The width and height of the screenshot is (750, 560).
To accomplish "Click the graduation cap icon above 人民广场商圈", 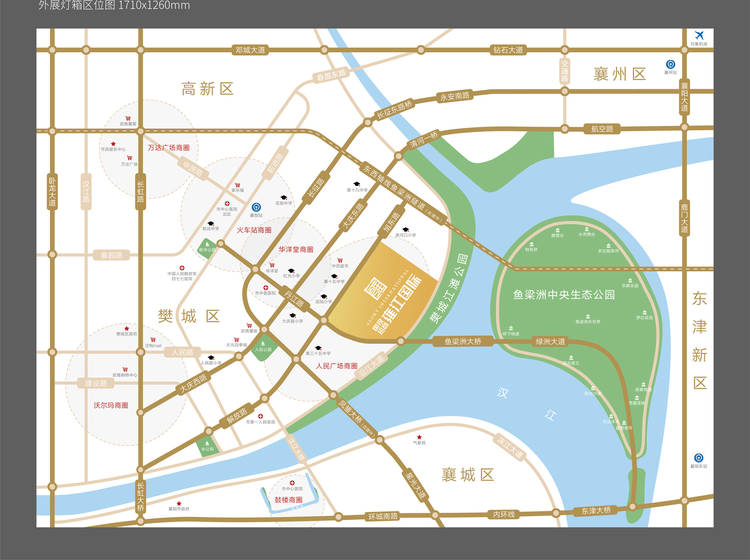I will pyautogui.click(x=318, y=348).
